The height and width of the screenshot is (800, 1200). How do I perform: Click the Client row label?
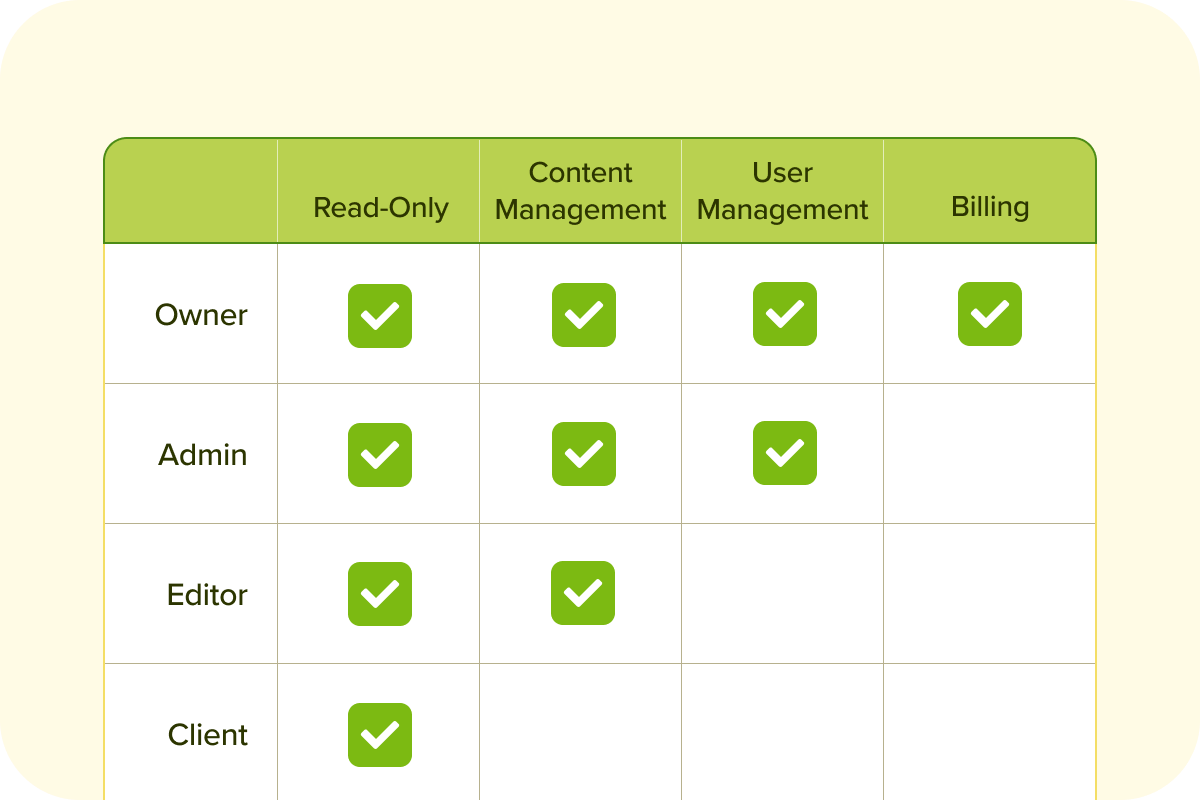[x=208, y=735]
